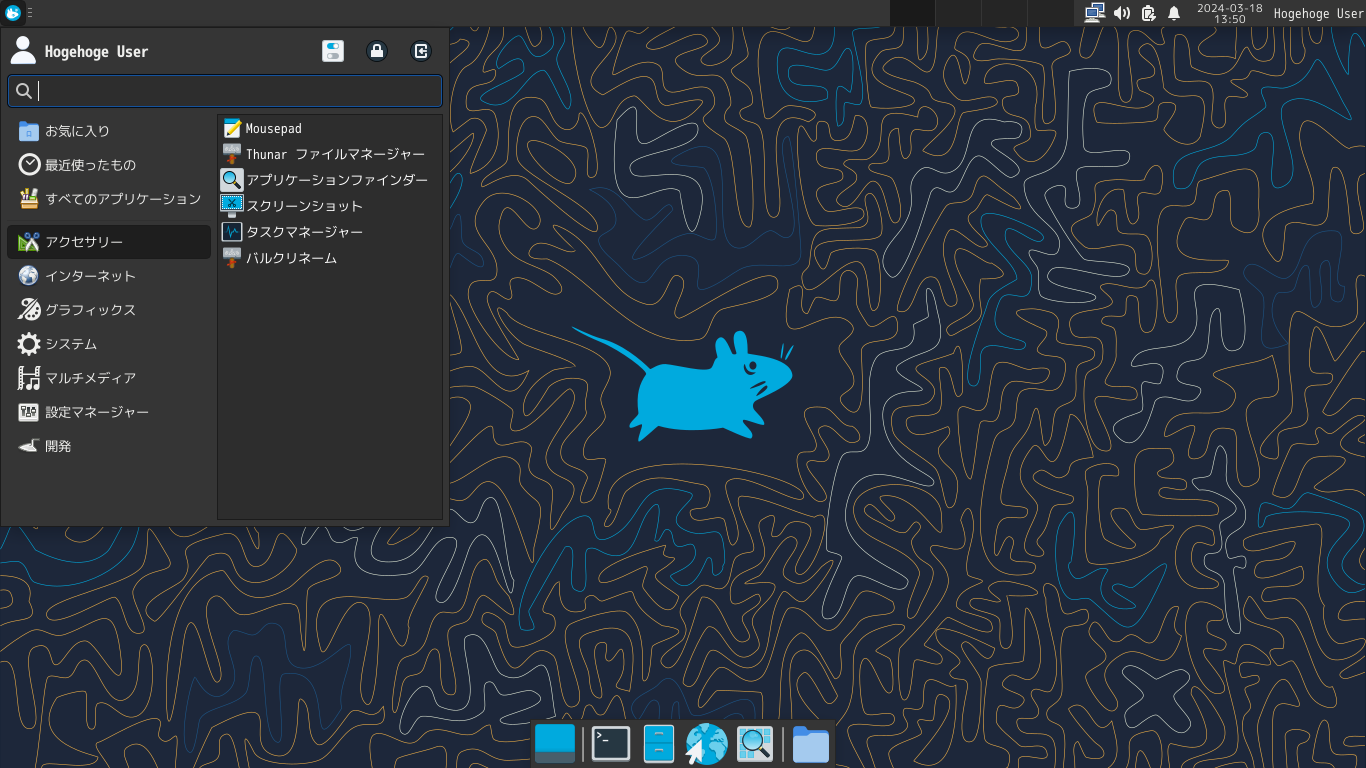Click the volume speaker tray icon
This screenshot has height=768, width=1366.
[x=1122, y=13]
